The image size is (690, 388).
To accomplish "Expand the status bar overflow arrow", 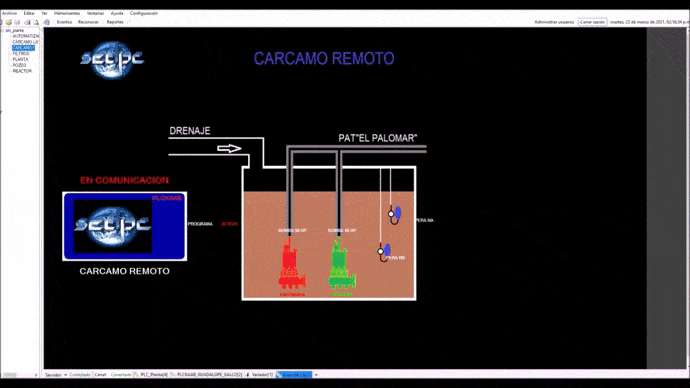I will tap(316, 375).
